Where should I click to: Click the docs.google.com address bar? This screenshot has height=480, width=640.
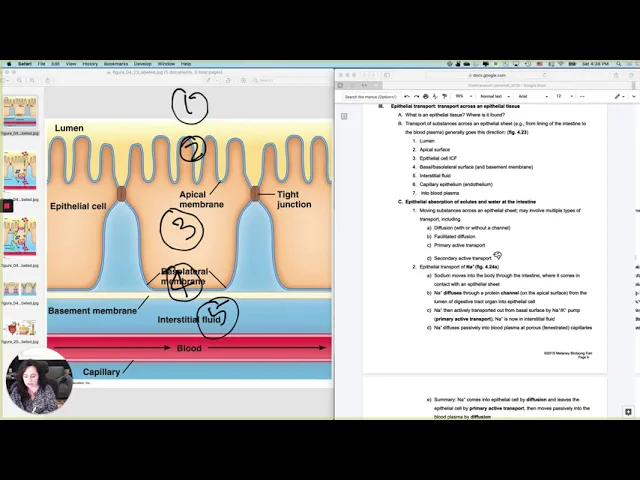click(x=487, y=75)
